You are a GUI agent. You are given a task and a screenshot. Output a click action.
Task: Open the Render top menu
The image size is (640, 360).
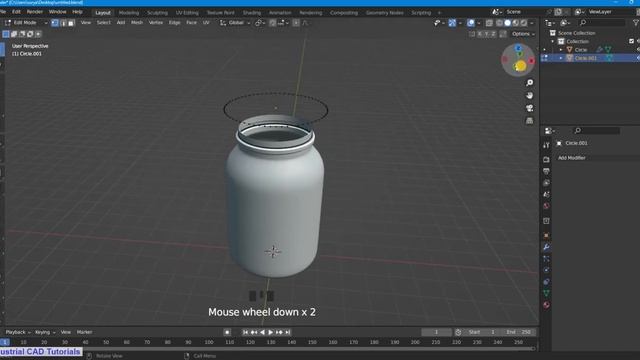(x=34, y=12)
